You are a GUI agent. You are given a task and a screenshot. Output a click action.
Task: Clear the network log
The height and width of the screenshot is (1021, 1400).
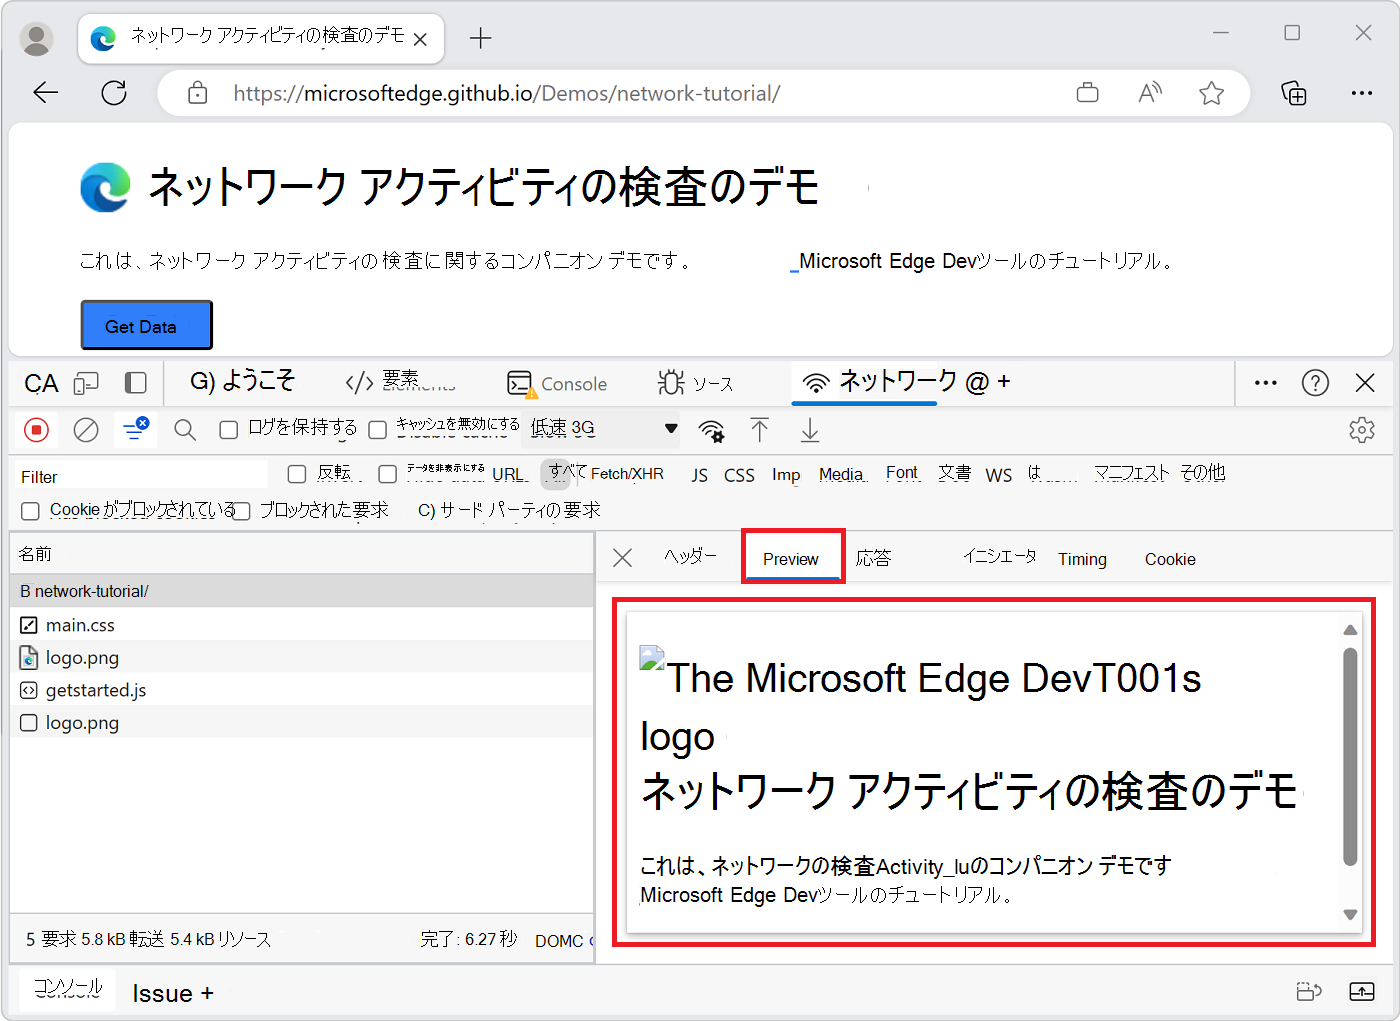tap(86, 430)
